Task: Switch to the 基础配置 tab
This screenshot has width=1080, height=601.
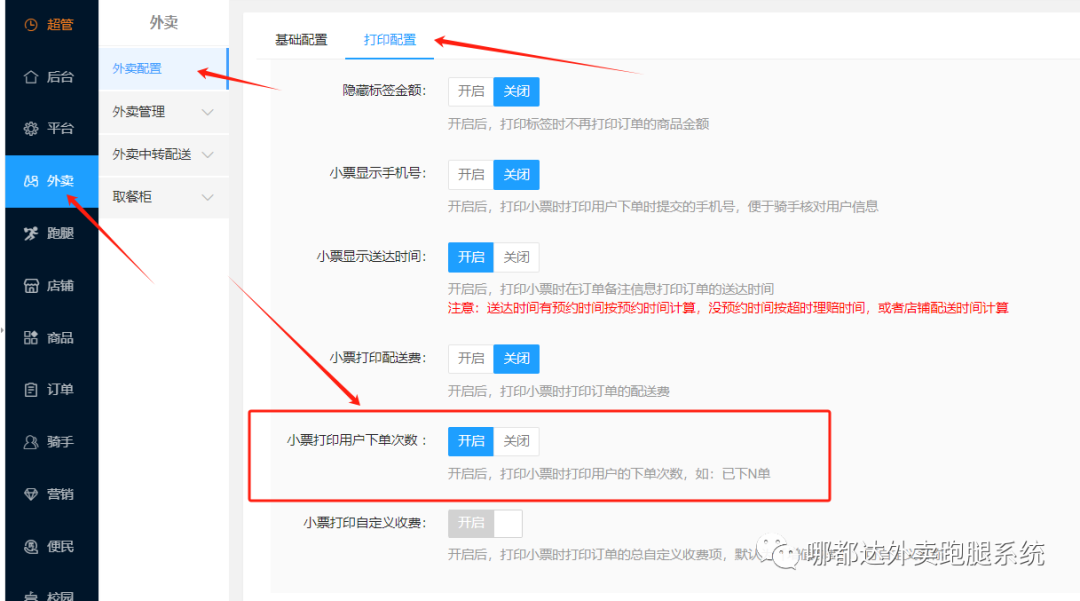Action: 301,40
